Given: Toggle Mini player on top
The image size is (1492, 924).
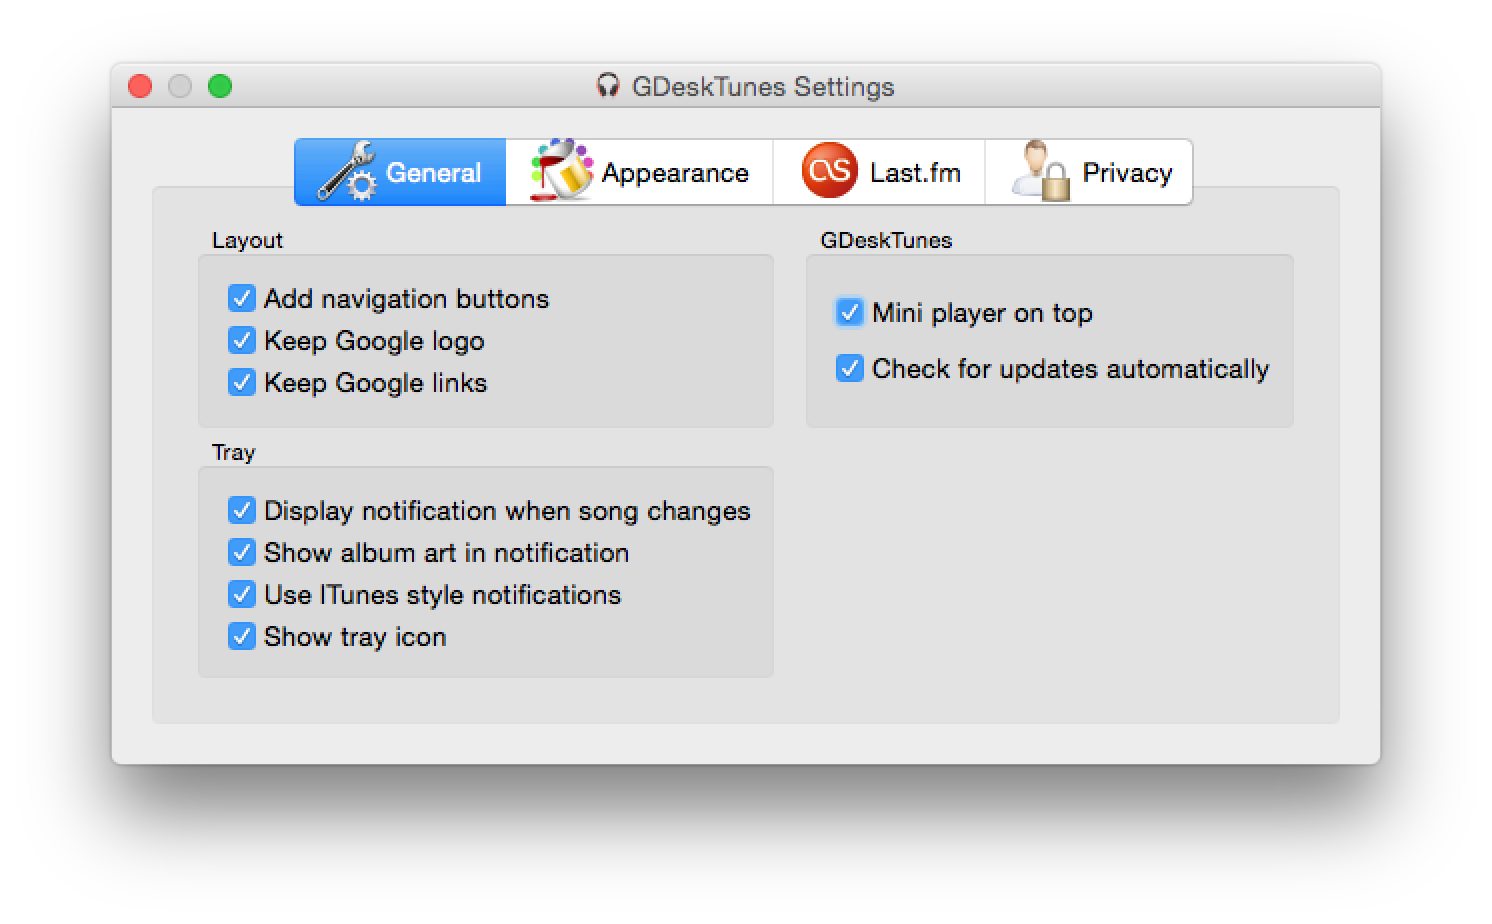Looking at the screenshot, I should pyautogui.click(x=850, y=312).
